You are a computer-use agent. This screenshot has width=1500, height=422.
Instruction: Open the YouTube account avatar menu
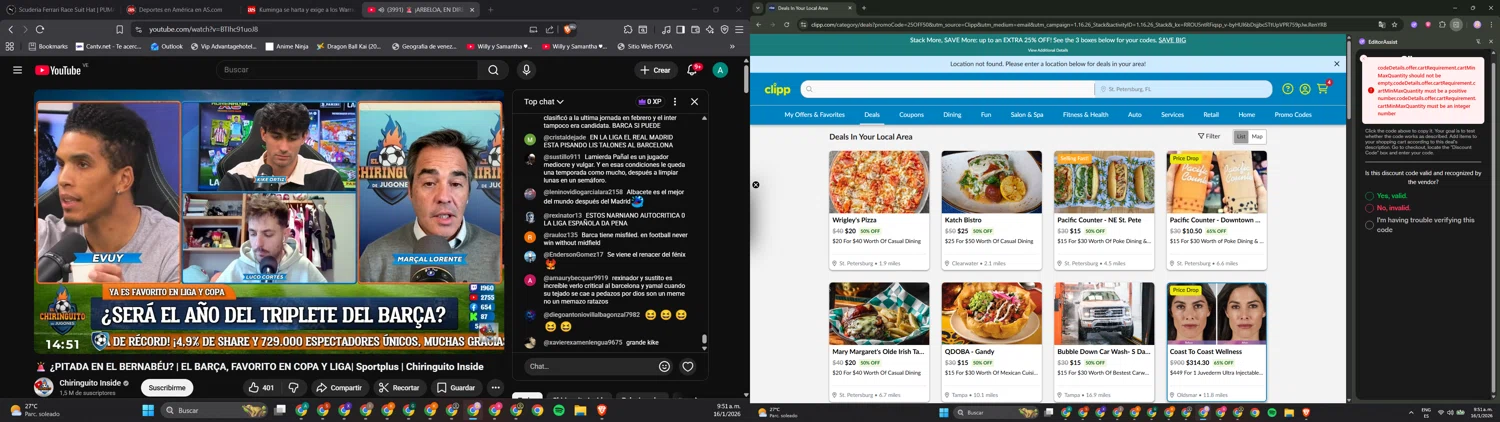click(720, 70)
